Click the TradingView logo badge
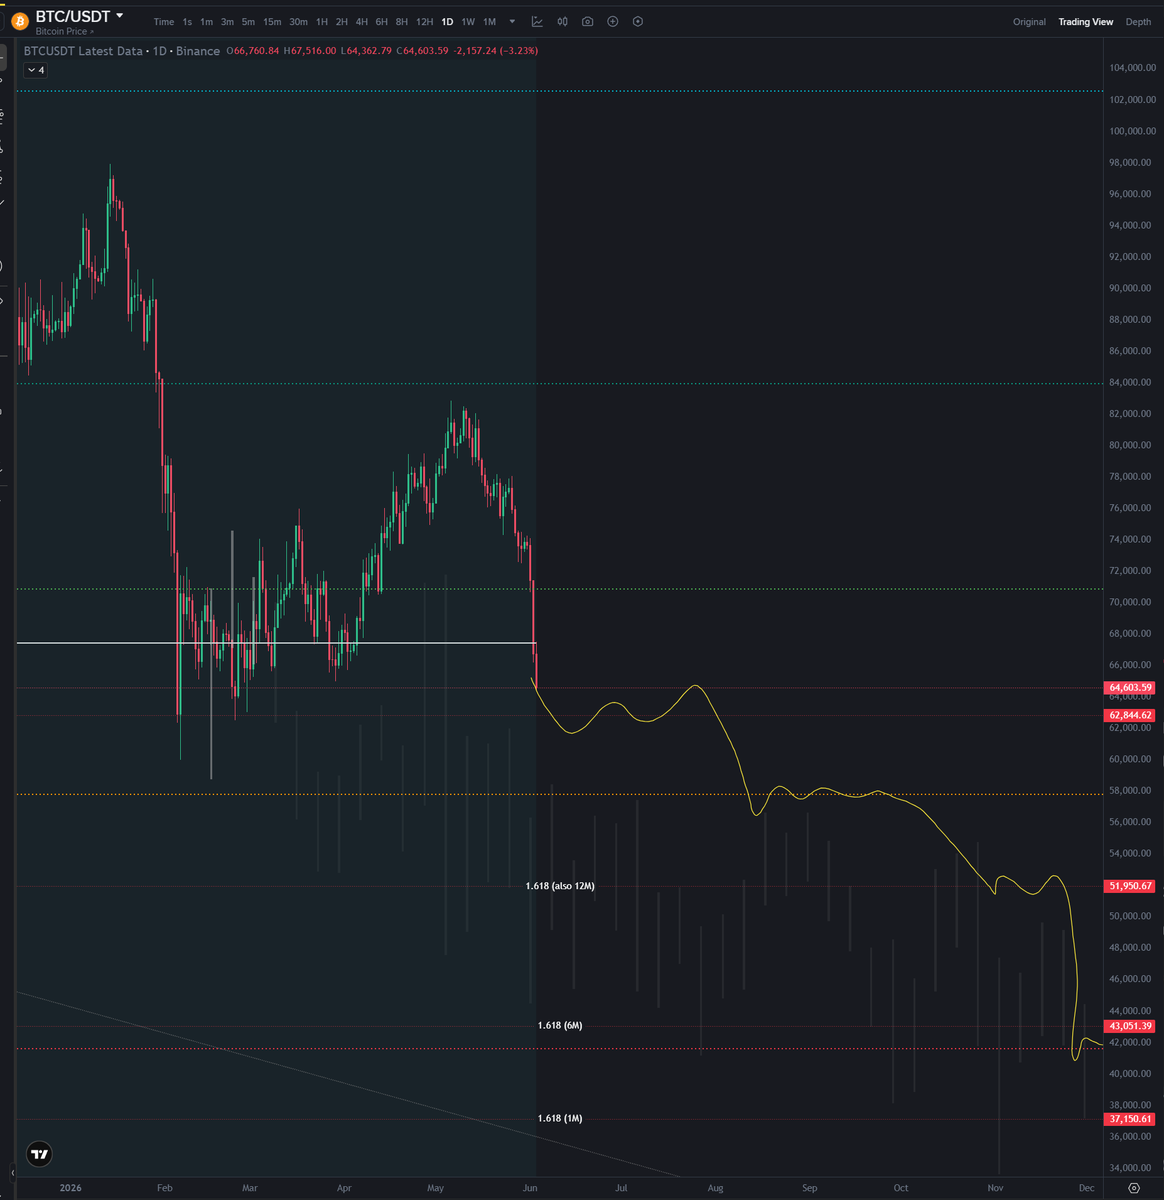 click(x=39, y=1154)
